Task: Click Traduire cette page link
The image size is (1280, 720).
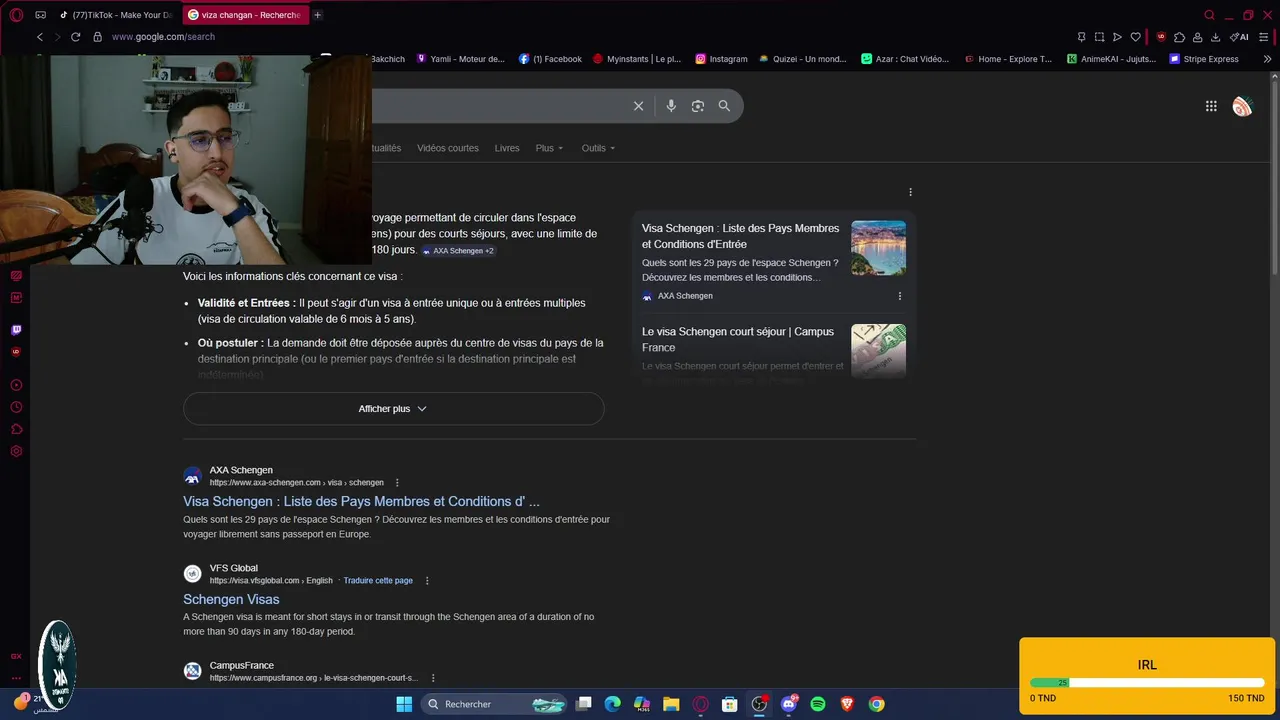Action: (x=378, y=581)
